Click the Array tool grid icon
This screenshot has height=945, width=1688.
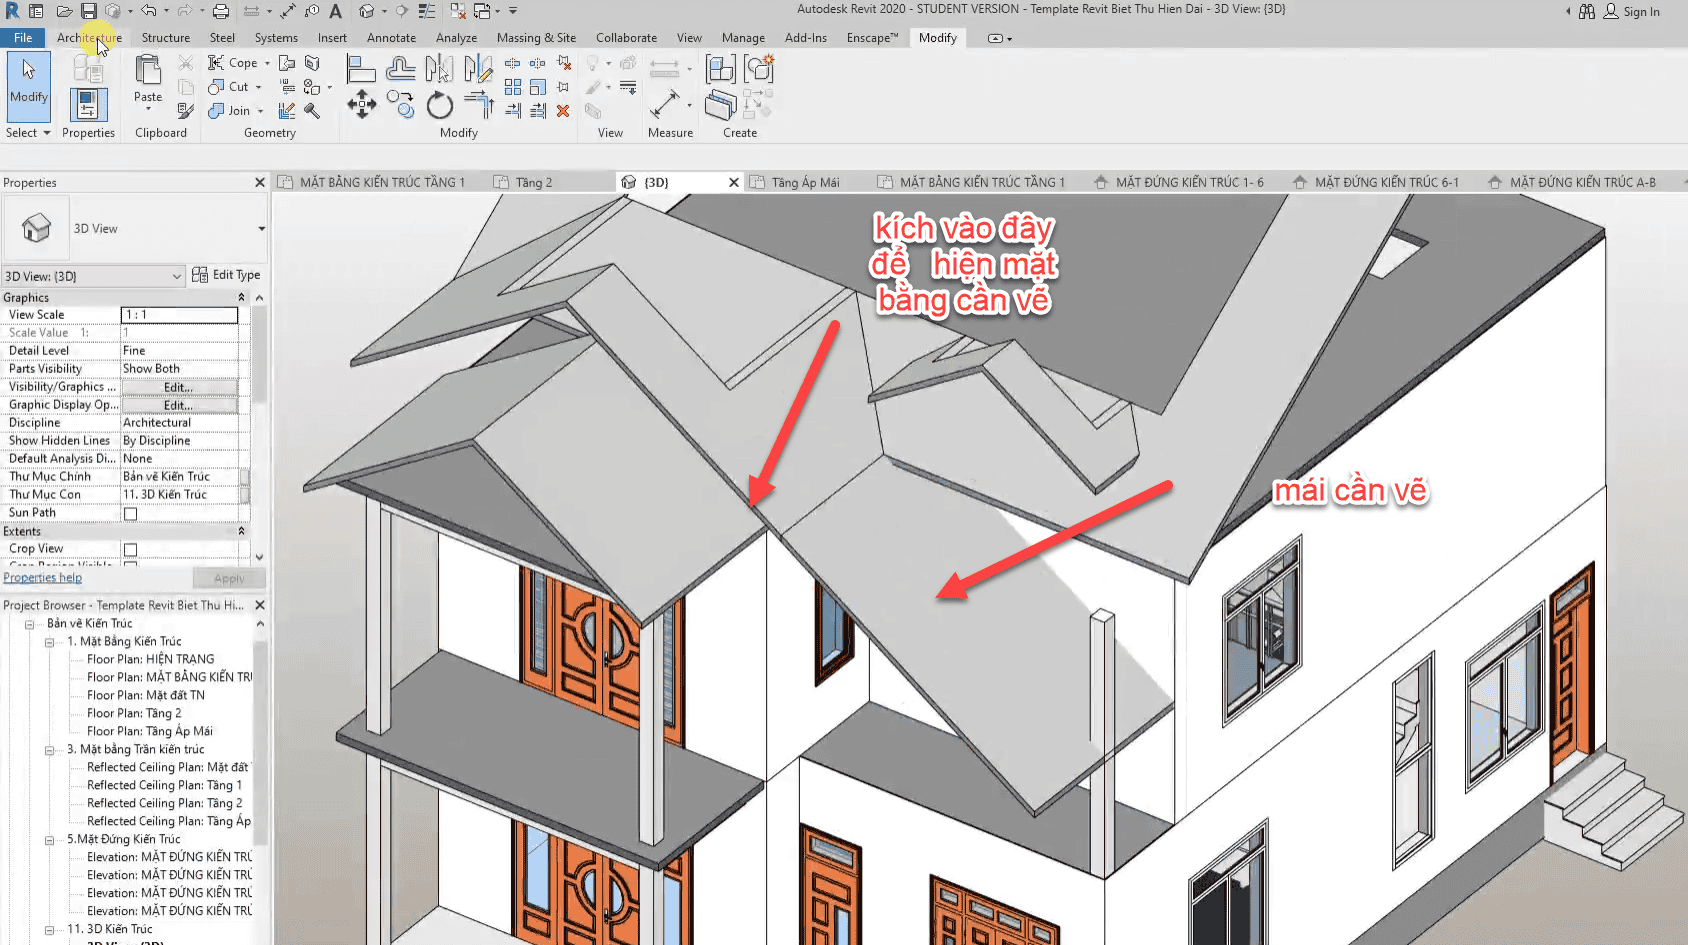[513, 87]
